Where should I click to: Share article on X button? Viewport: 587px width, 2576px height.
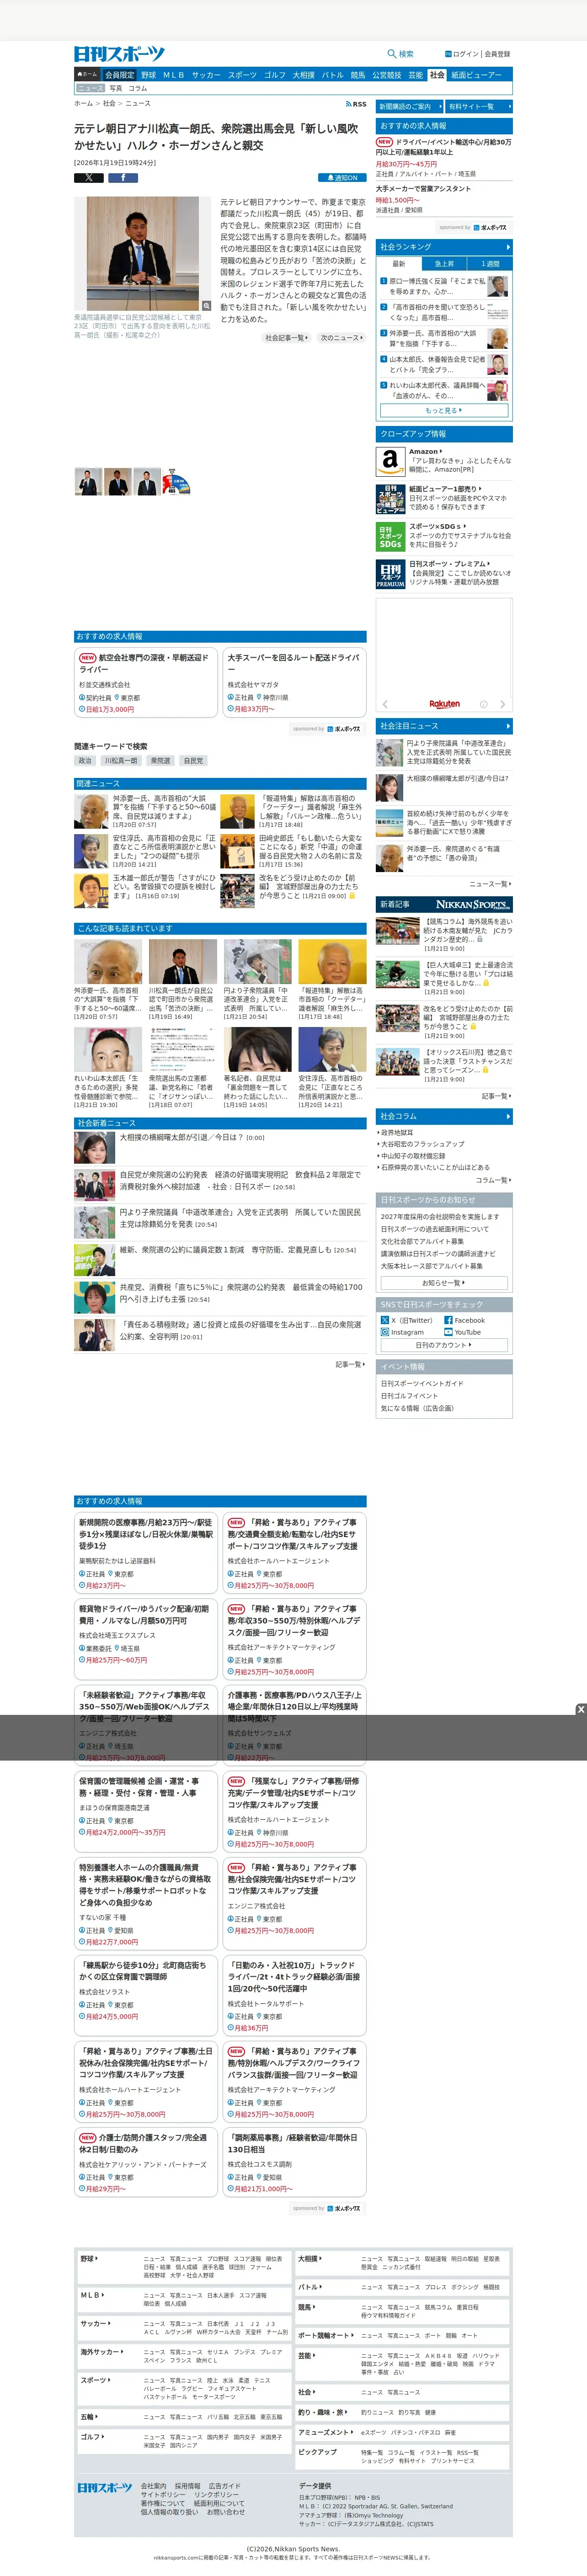[89, 178]
